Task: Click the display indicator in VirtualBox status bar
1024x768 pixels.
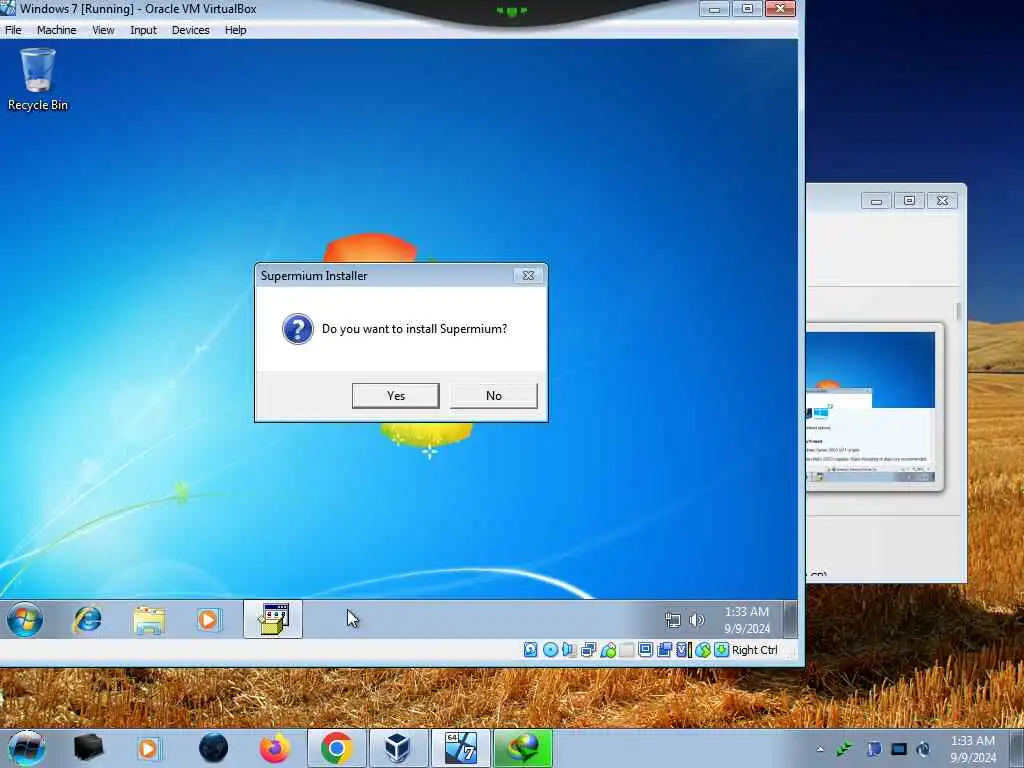Action: coord(646,650)
